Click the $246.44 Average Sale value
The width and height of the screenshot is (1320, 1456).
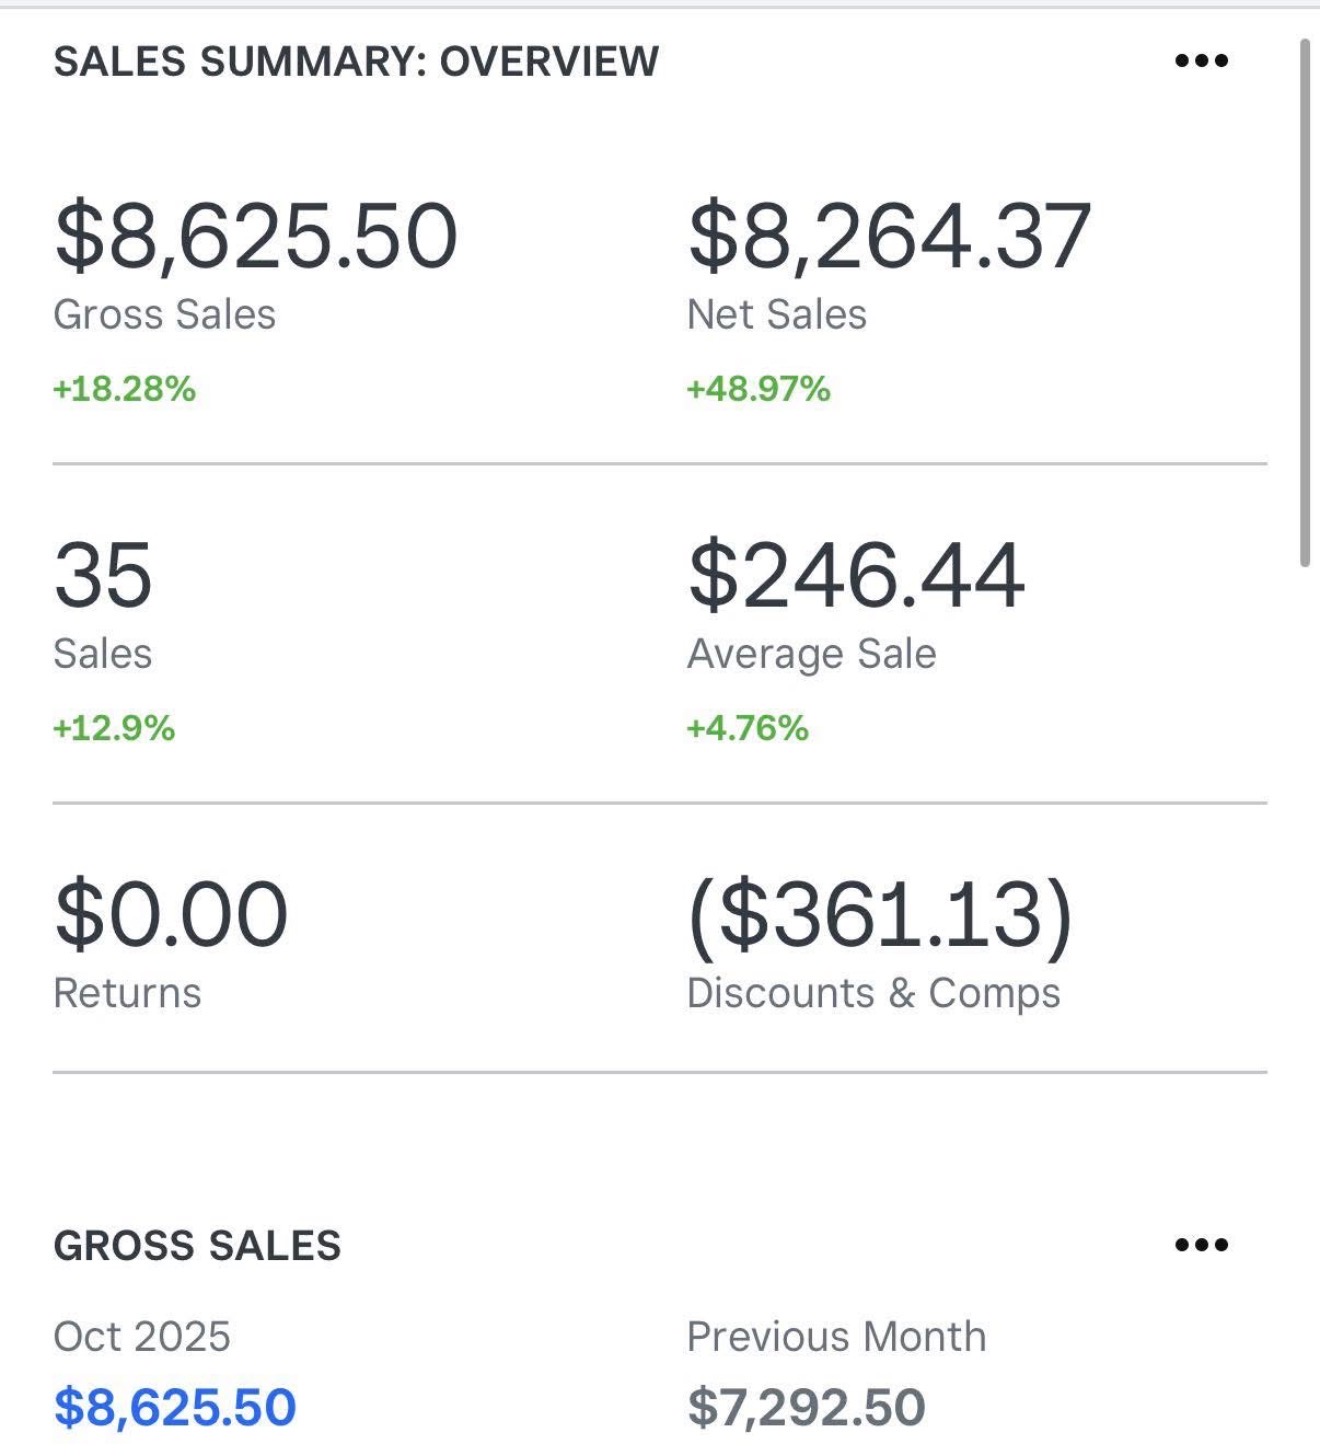coord(856,575)
